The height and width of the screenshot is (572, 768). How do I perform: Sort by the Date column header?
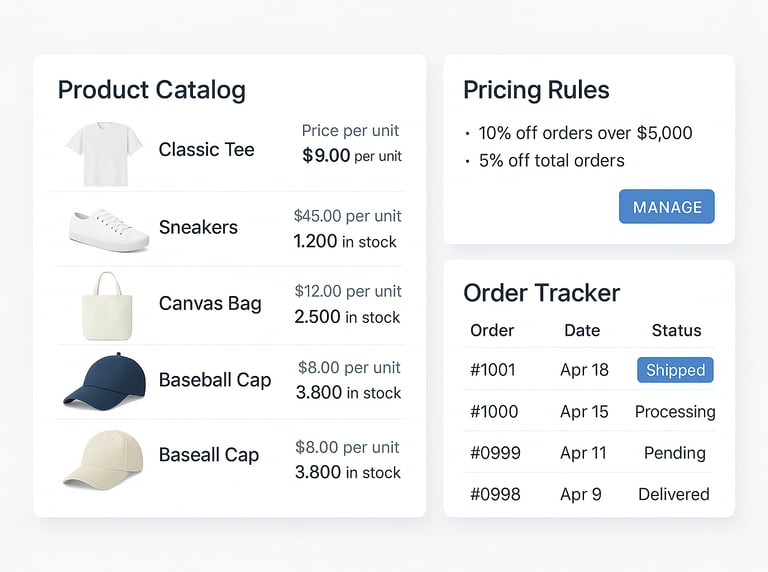[x=582, y=330]
